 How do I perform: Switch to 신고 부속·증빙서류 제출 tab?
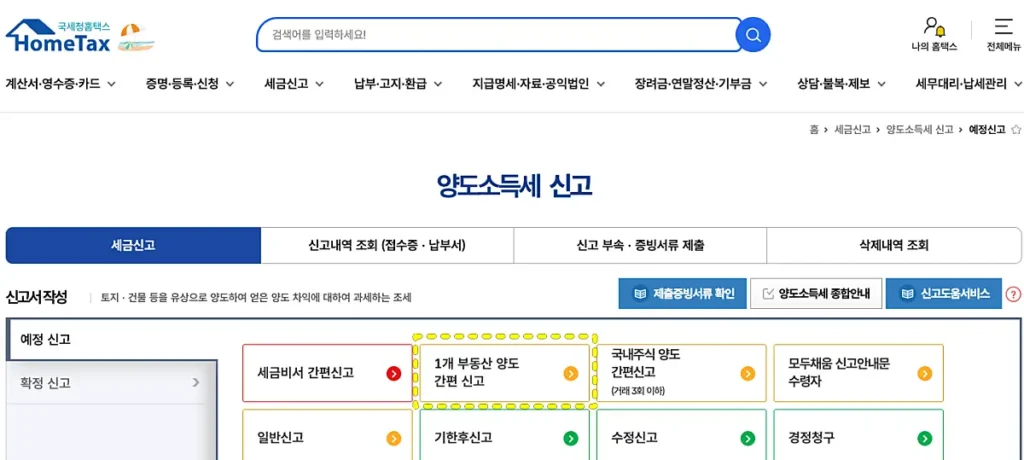[640, 246]
